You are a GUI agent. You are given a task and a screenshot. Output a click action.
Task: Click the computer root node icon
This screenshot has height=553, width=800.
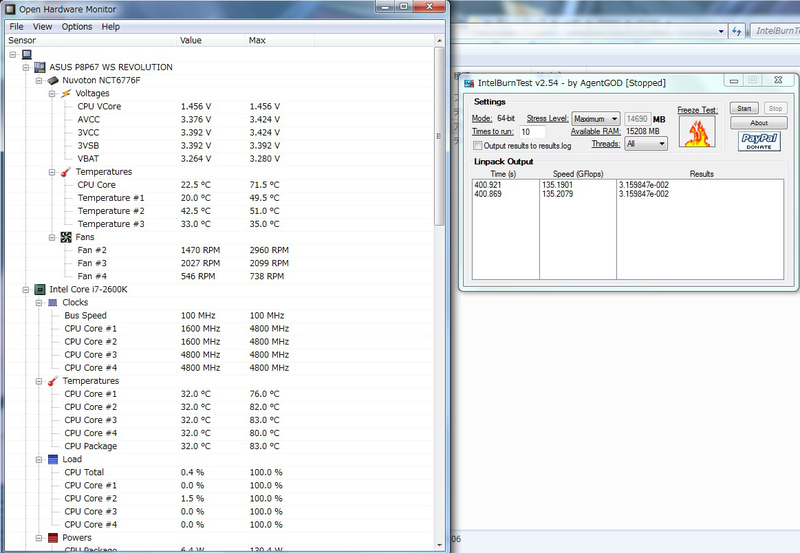click(27, 54)
